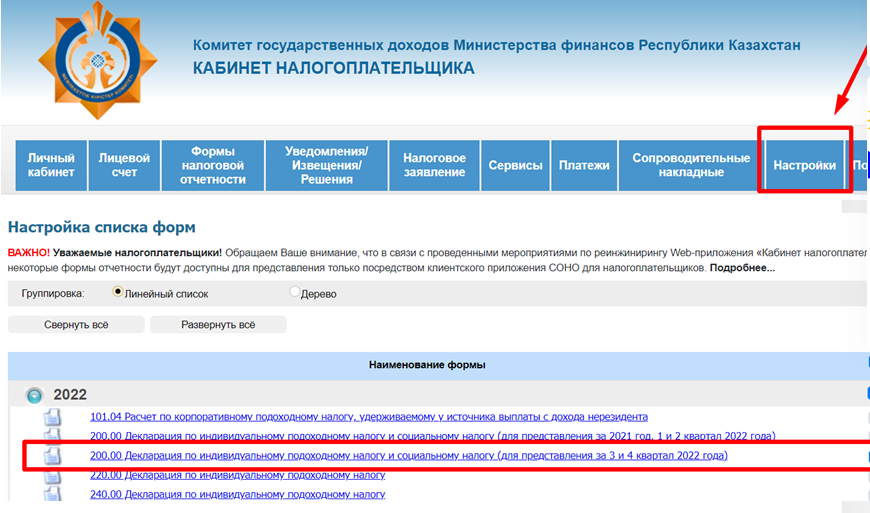Viewport: 870px width, 513px height.
Task: Click the document icon beside form 220.00
Action: click(x=52, y=475)
